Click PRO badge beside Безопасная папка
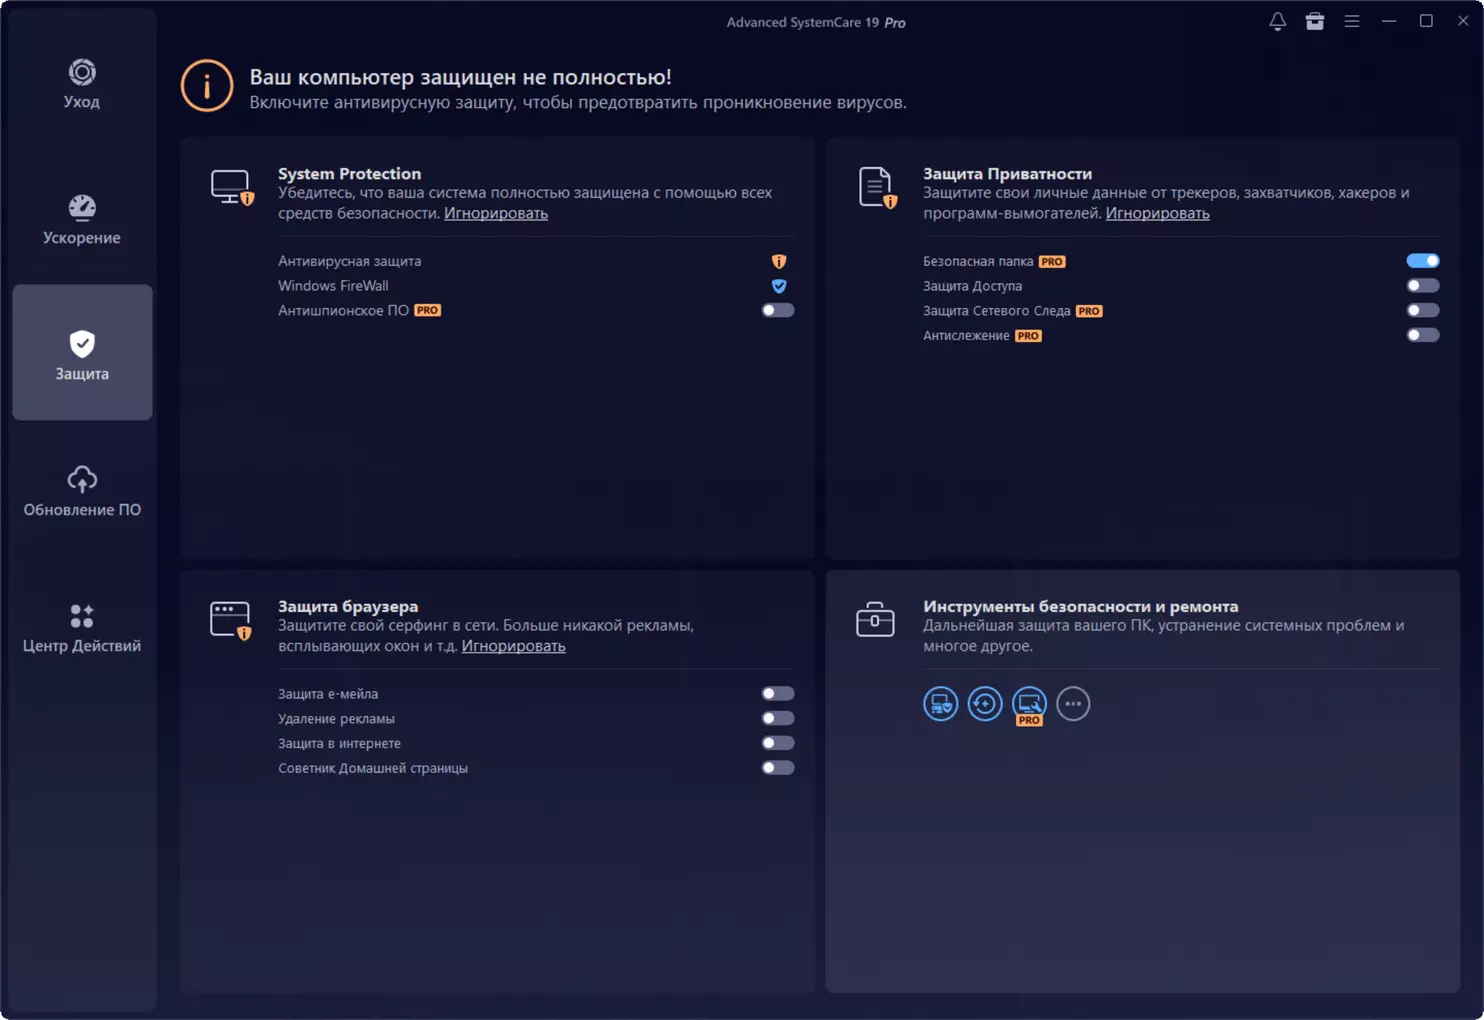Screen dimensions: 1484x1020 (x=1052, y=262)
